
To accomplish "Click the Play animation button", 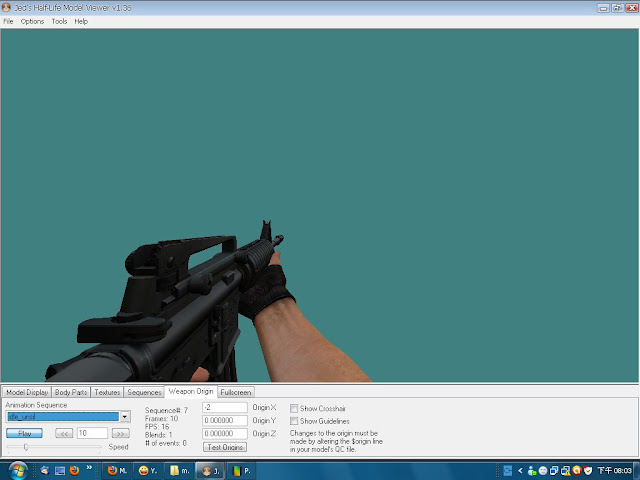I will (x=24, y=433).
